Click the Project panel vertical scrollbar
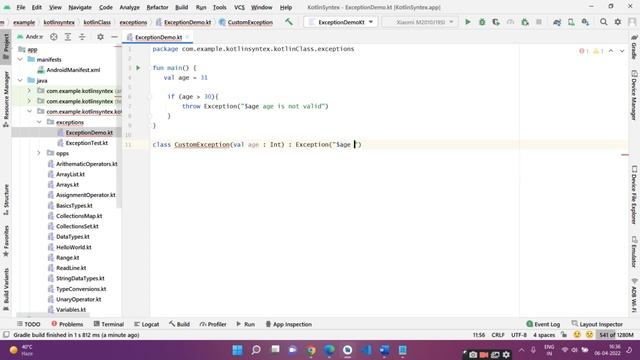This screenshot has width=640, height=360. click(x=119, y=127)
